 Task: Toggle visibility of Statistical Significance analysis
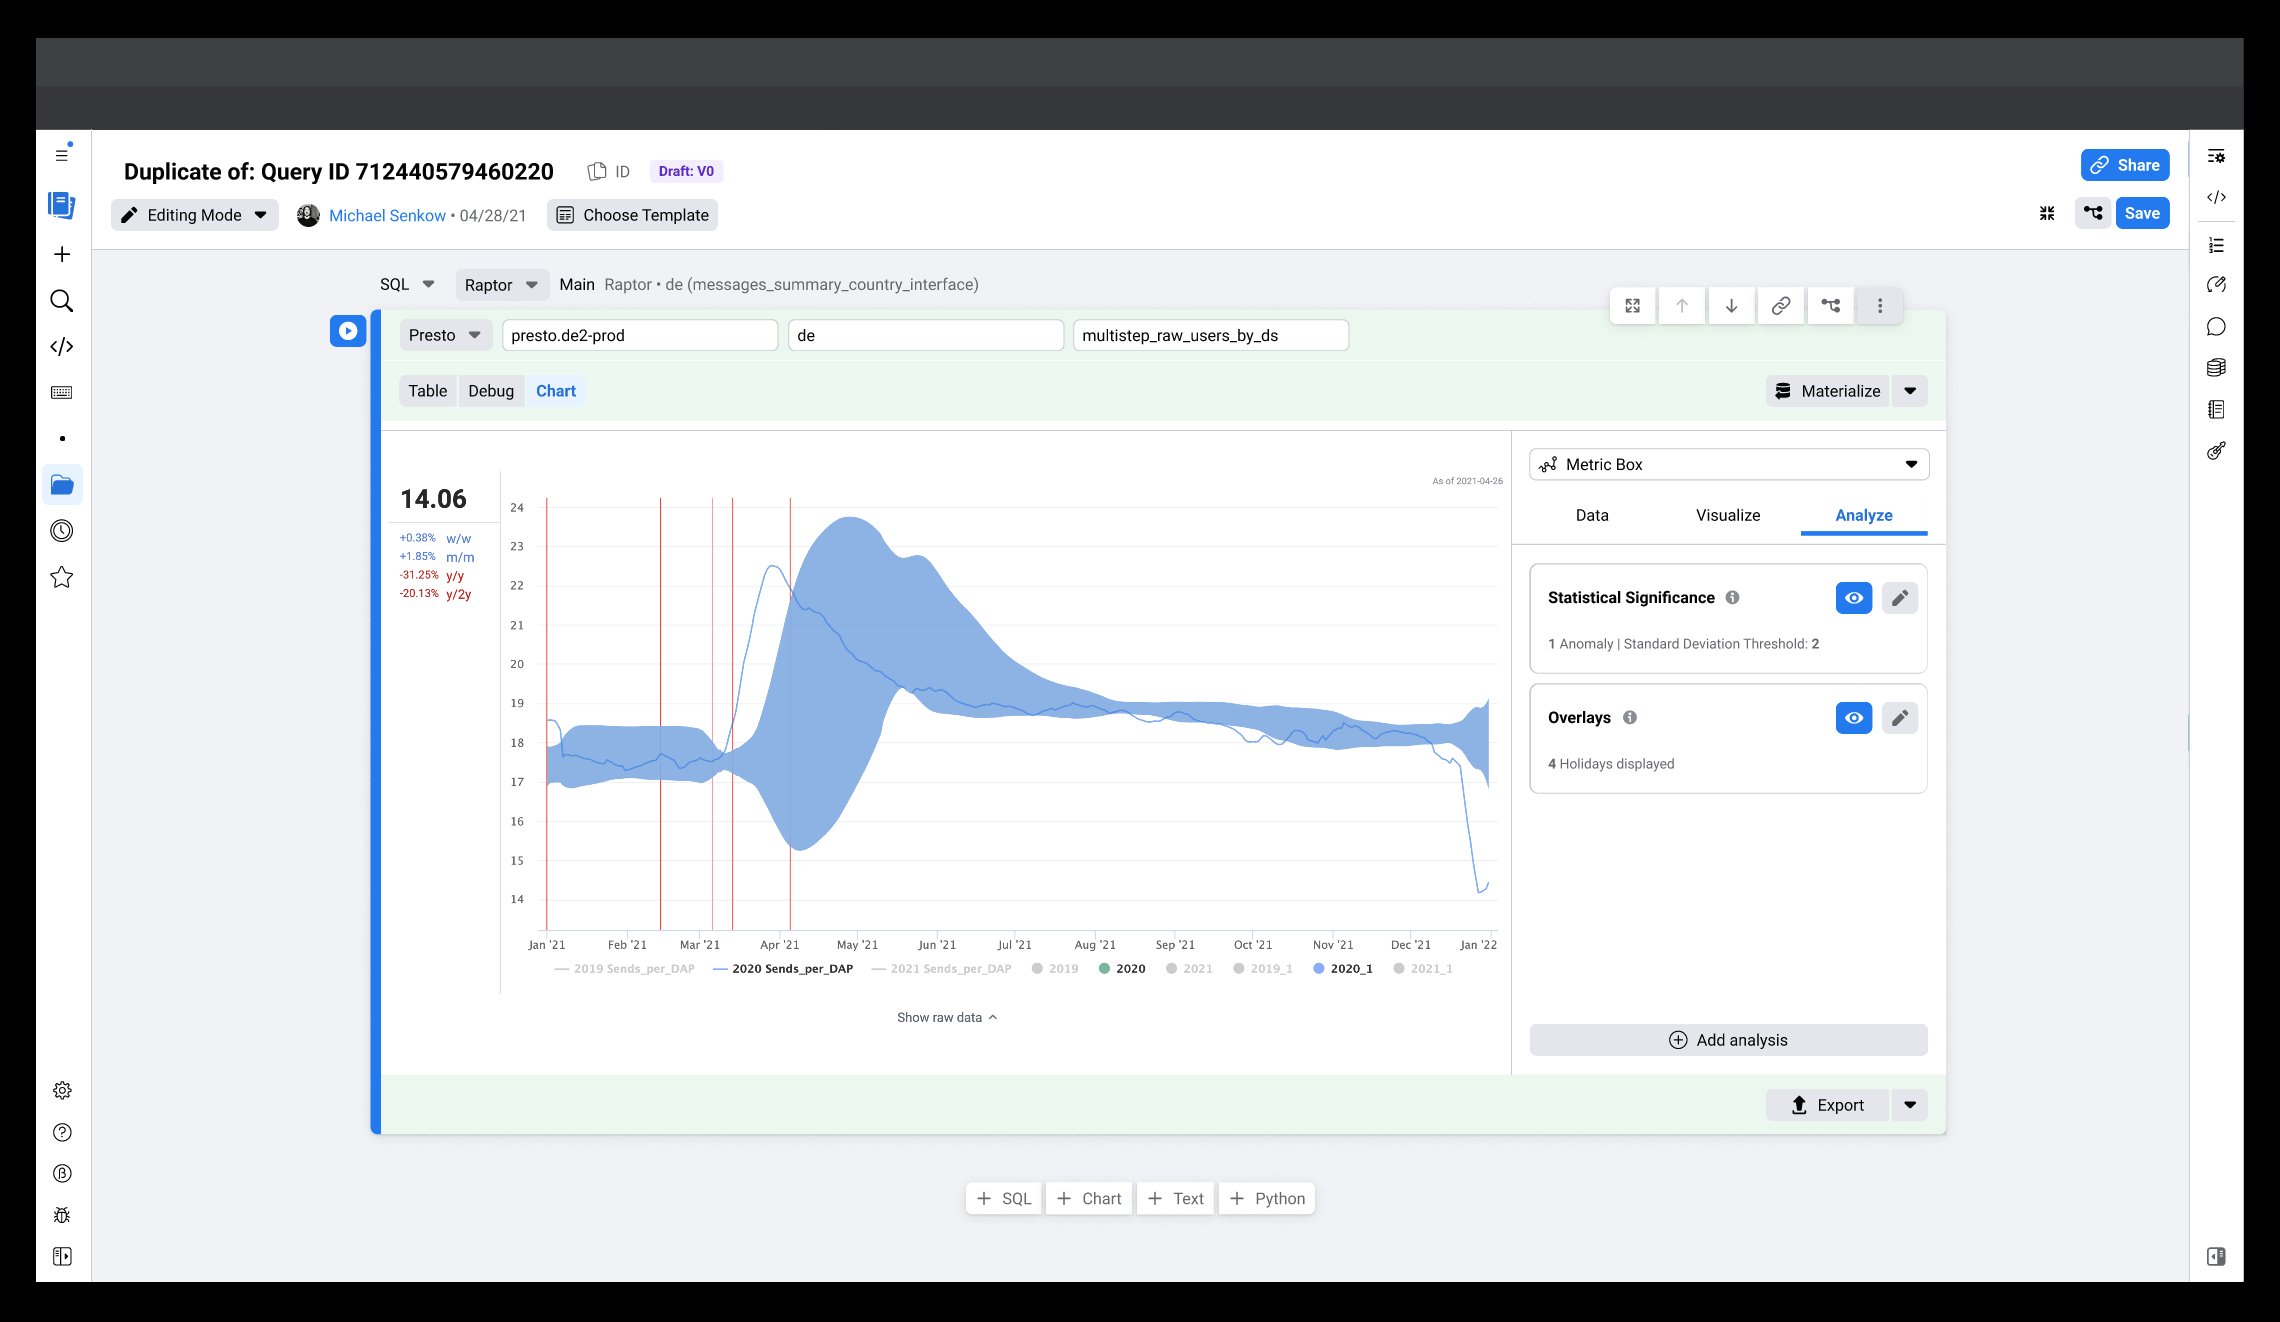click(x=1853, y=597)
